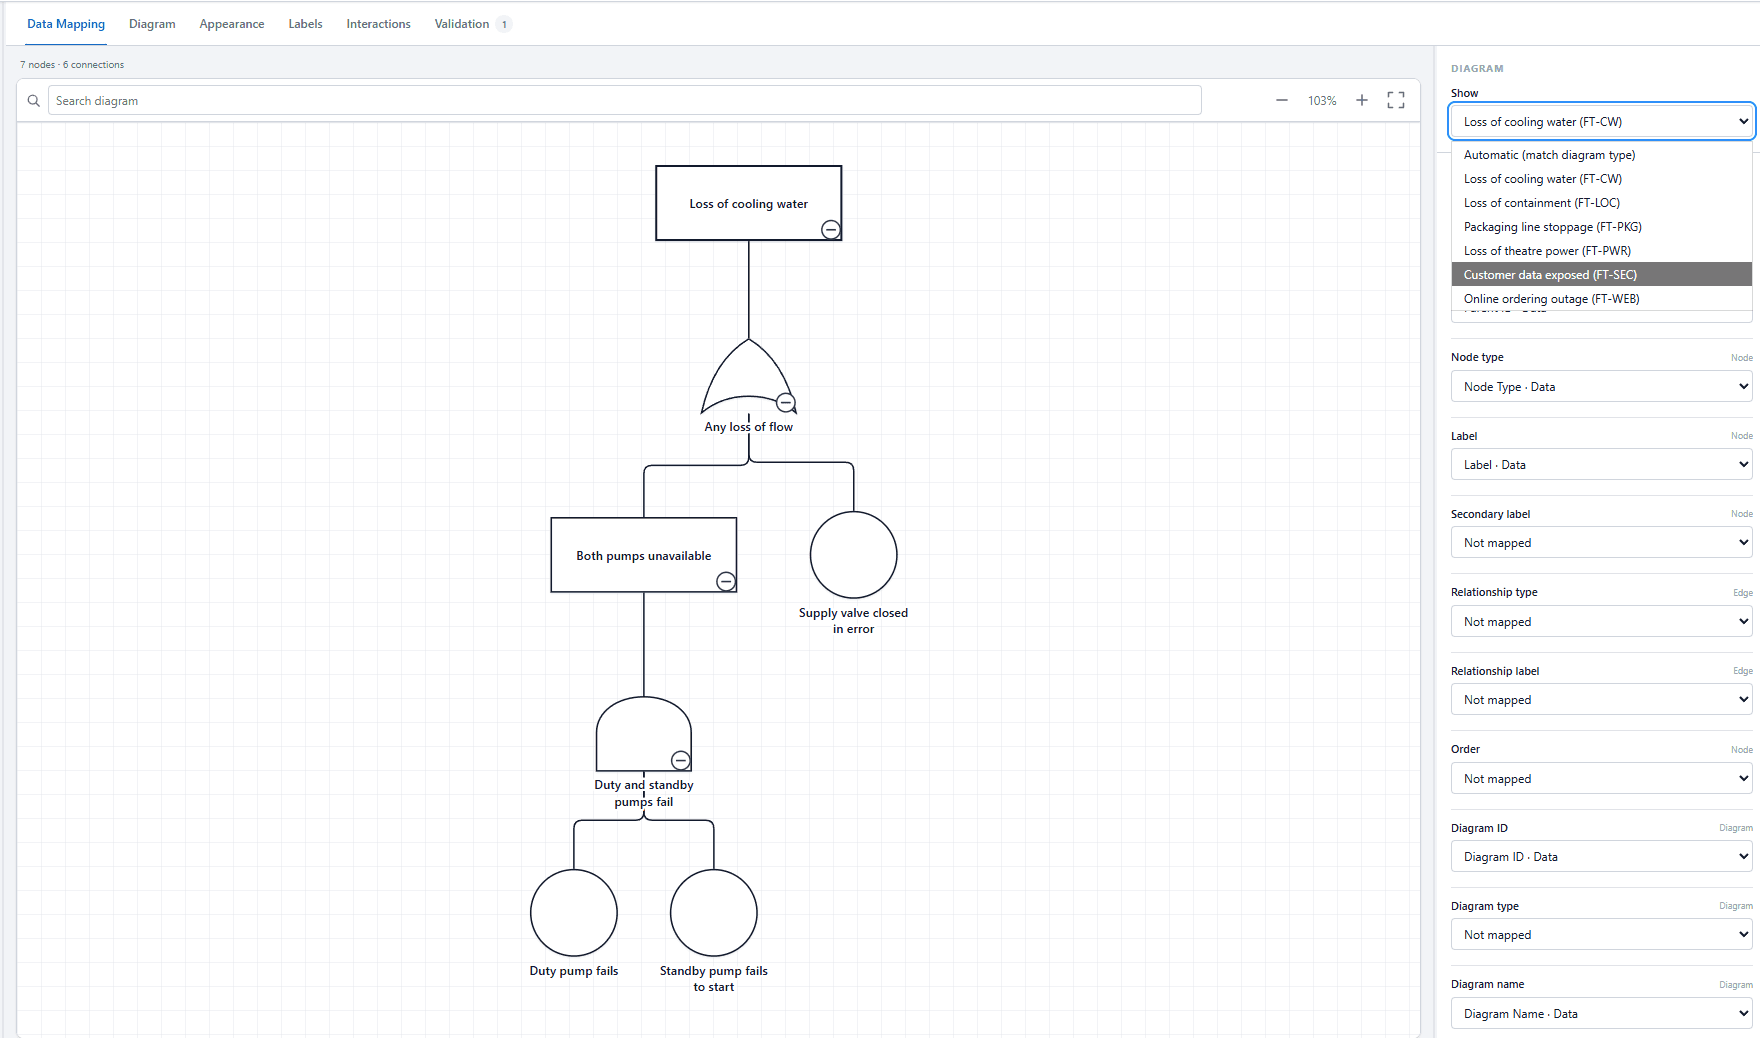Open the Relationship label dropdown
1760x1038 pixels.
click(x=1601, y=700)
